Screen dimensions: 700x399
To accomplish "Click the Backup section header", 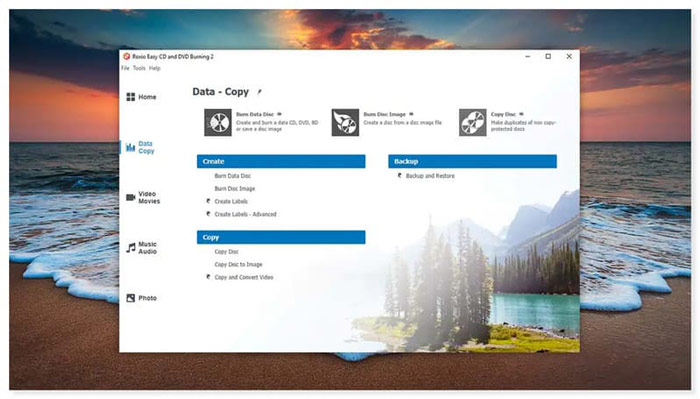I will [x=472, y=162].
